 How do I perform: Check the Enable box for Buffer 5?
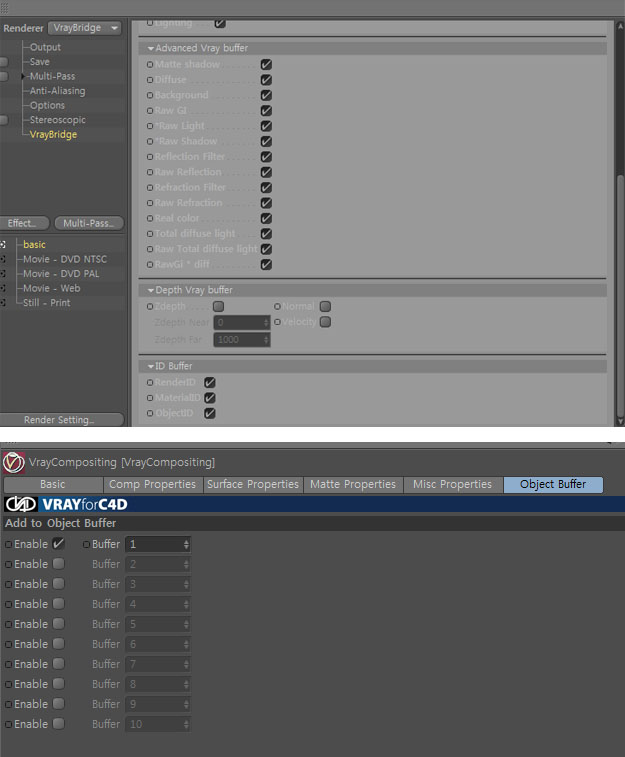pyautogui.click(x=58, y=624)
